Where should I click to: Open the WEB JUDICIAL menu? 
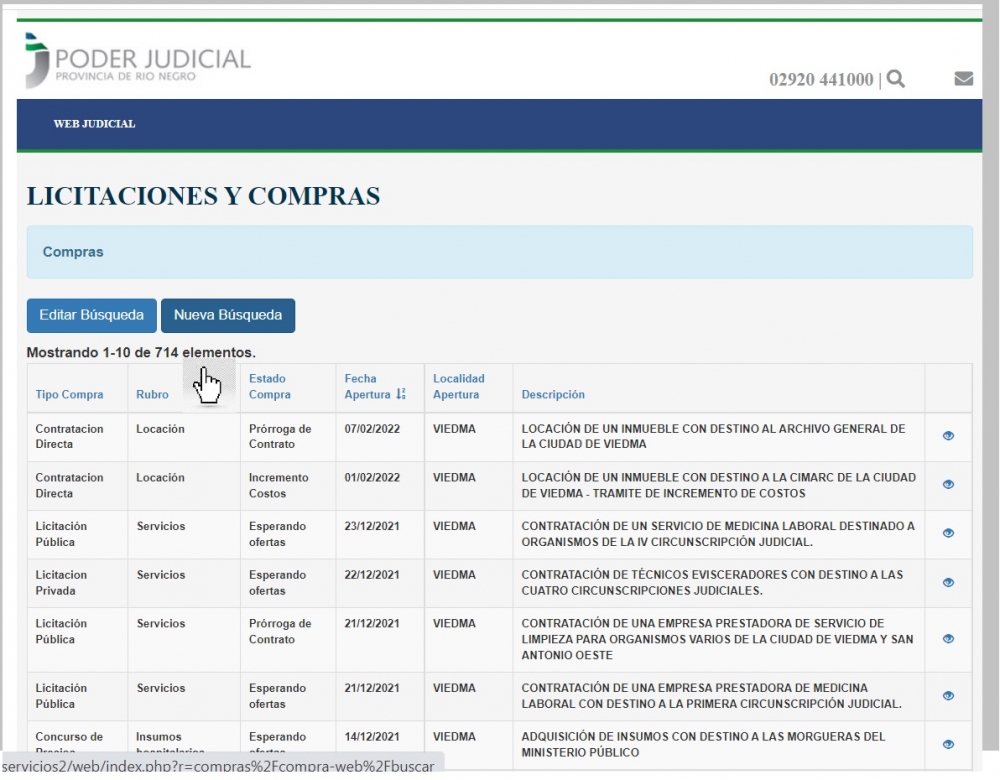(94, 124)
